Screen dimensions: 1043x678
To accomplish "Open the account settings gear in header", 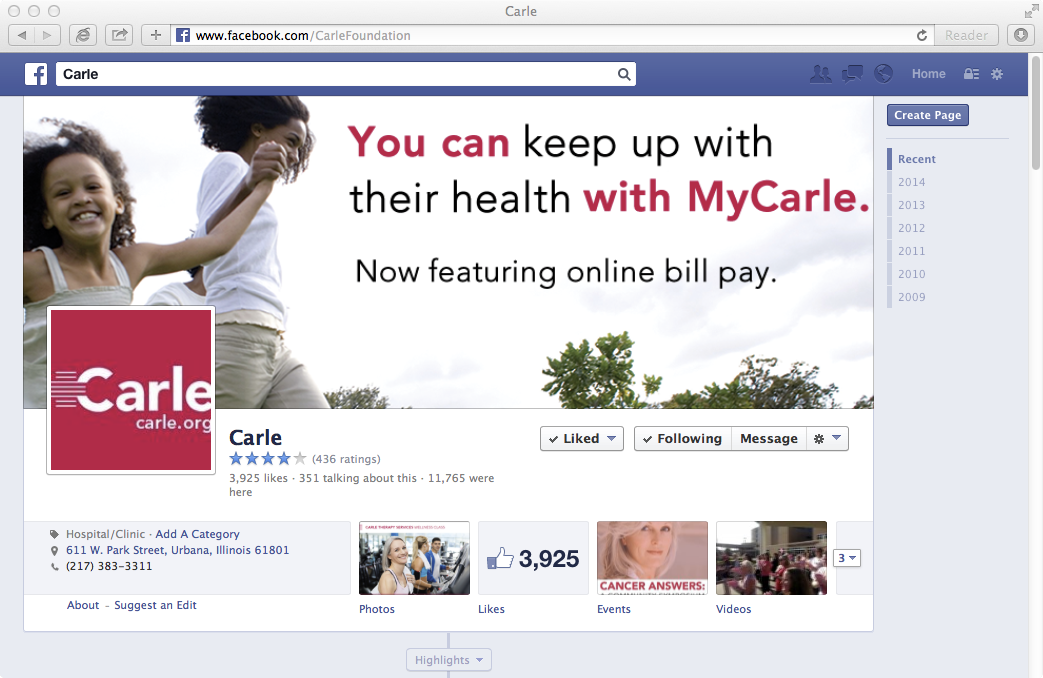I will (x=996, y=74).
